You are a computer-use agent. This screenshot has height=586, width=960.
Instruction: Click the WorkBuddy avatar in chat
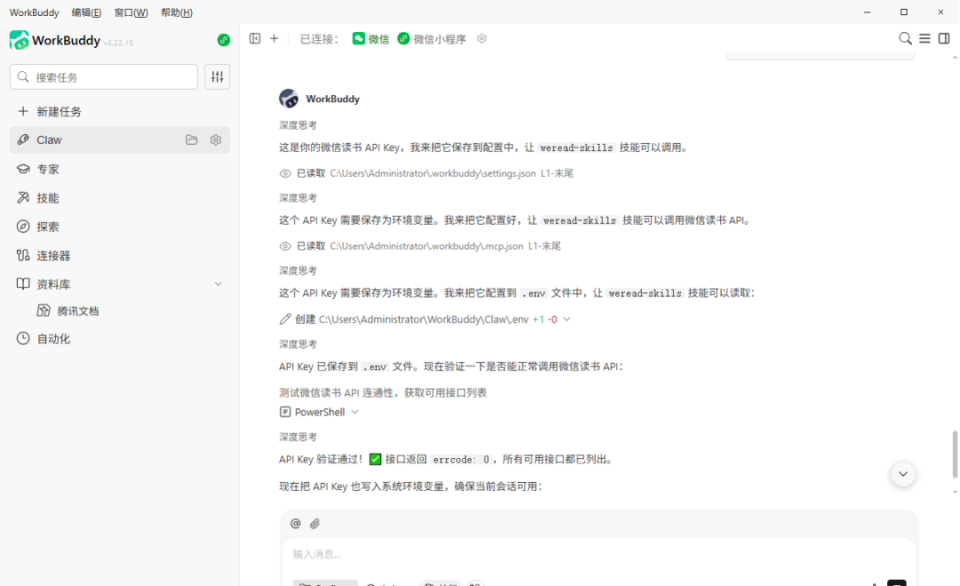tap(289, 99)
